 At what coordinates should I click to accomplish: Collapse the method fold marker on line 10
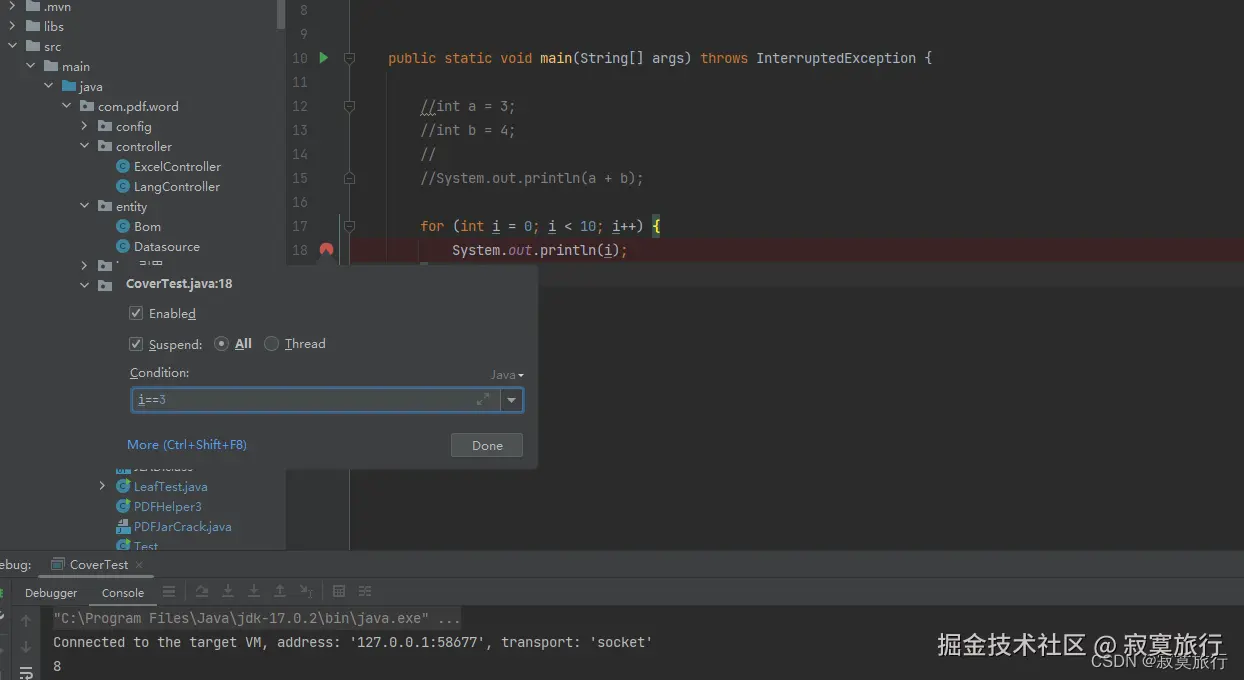pos(349,58)
